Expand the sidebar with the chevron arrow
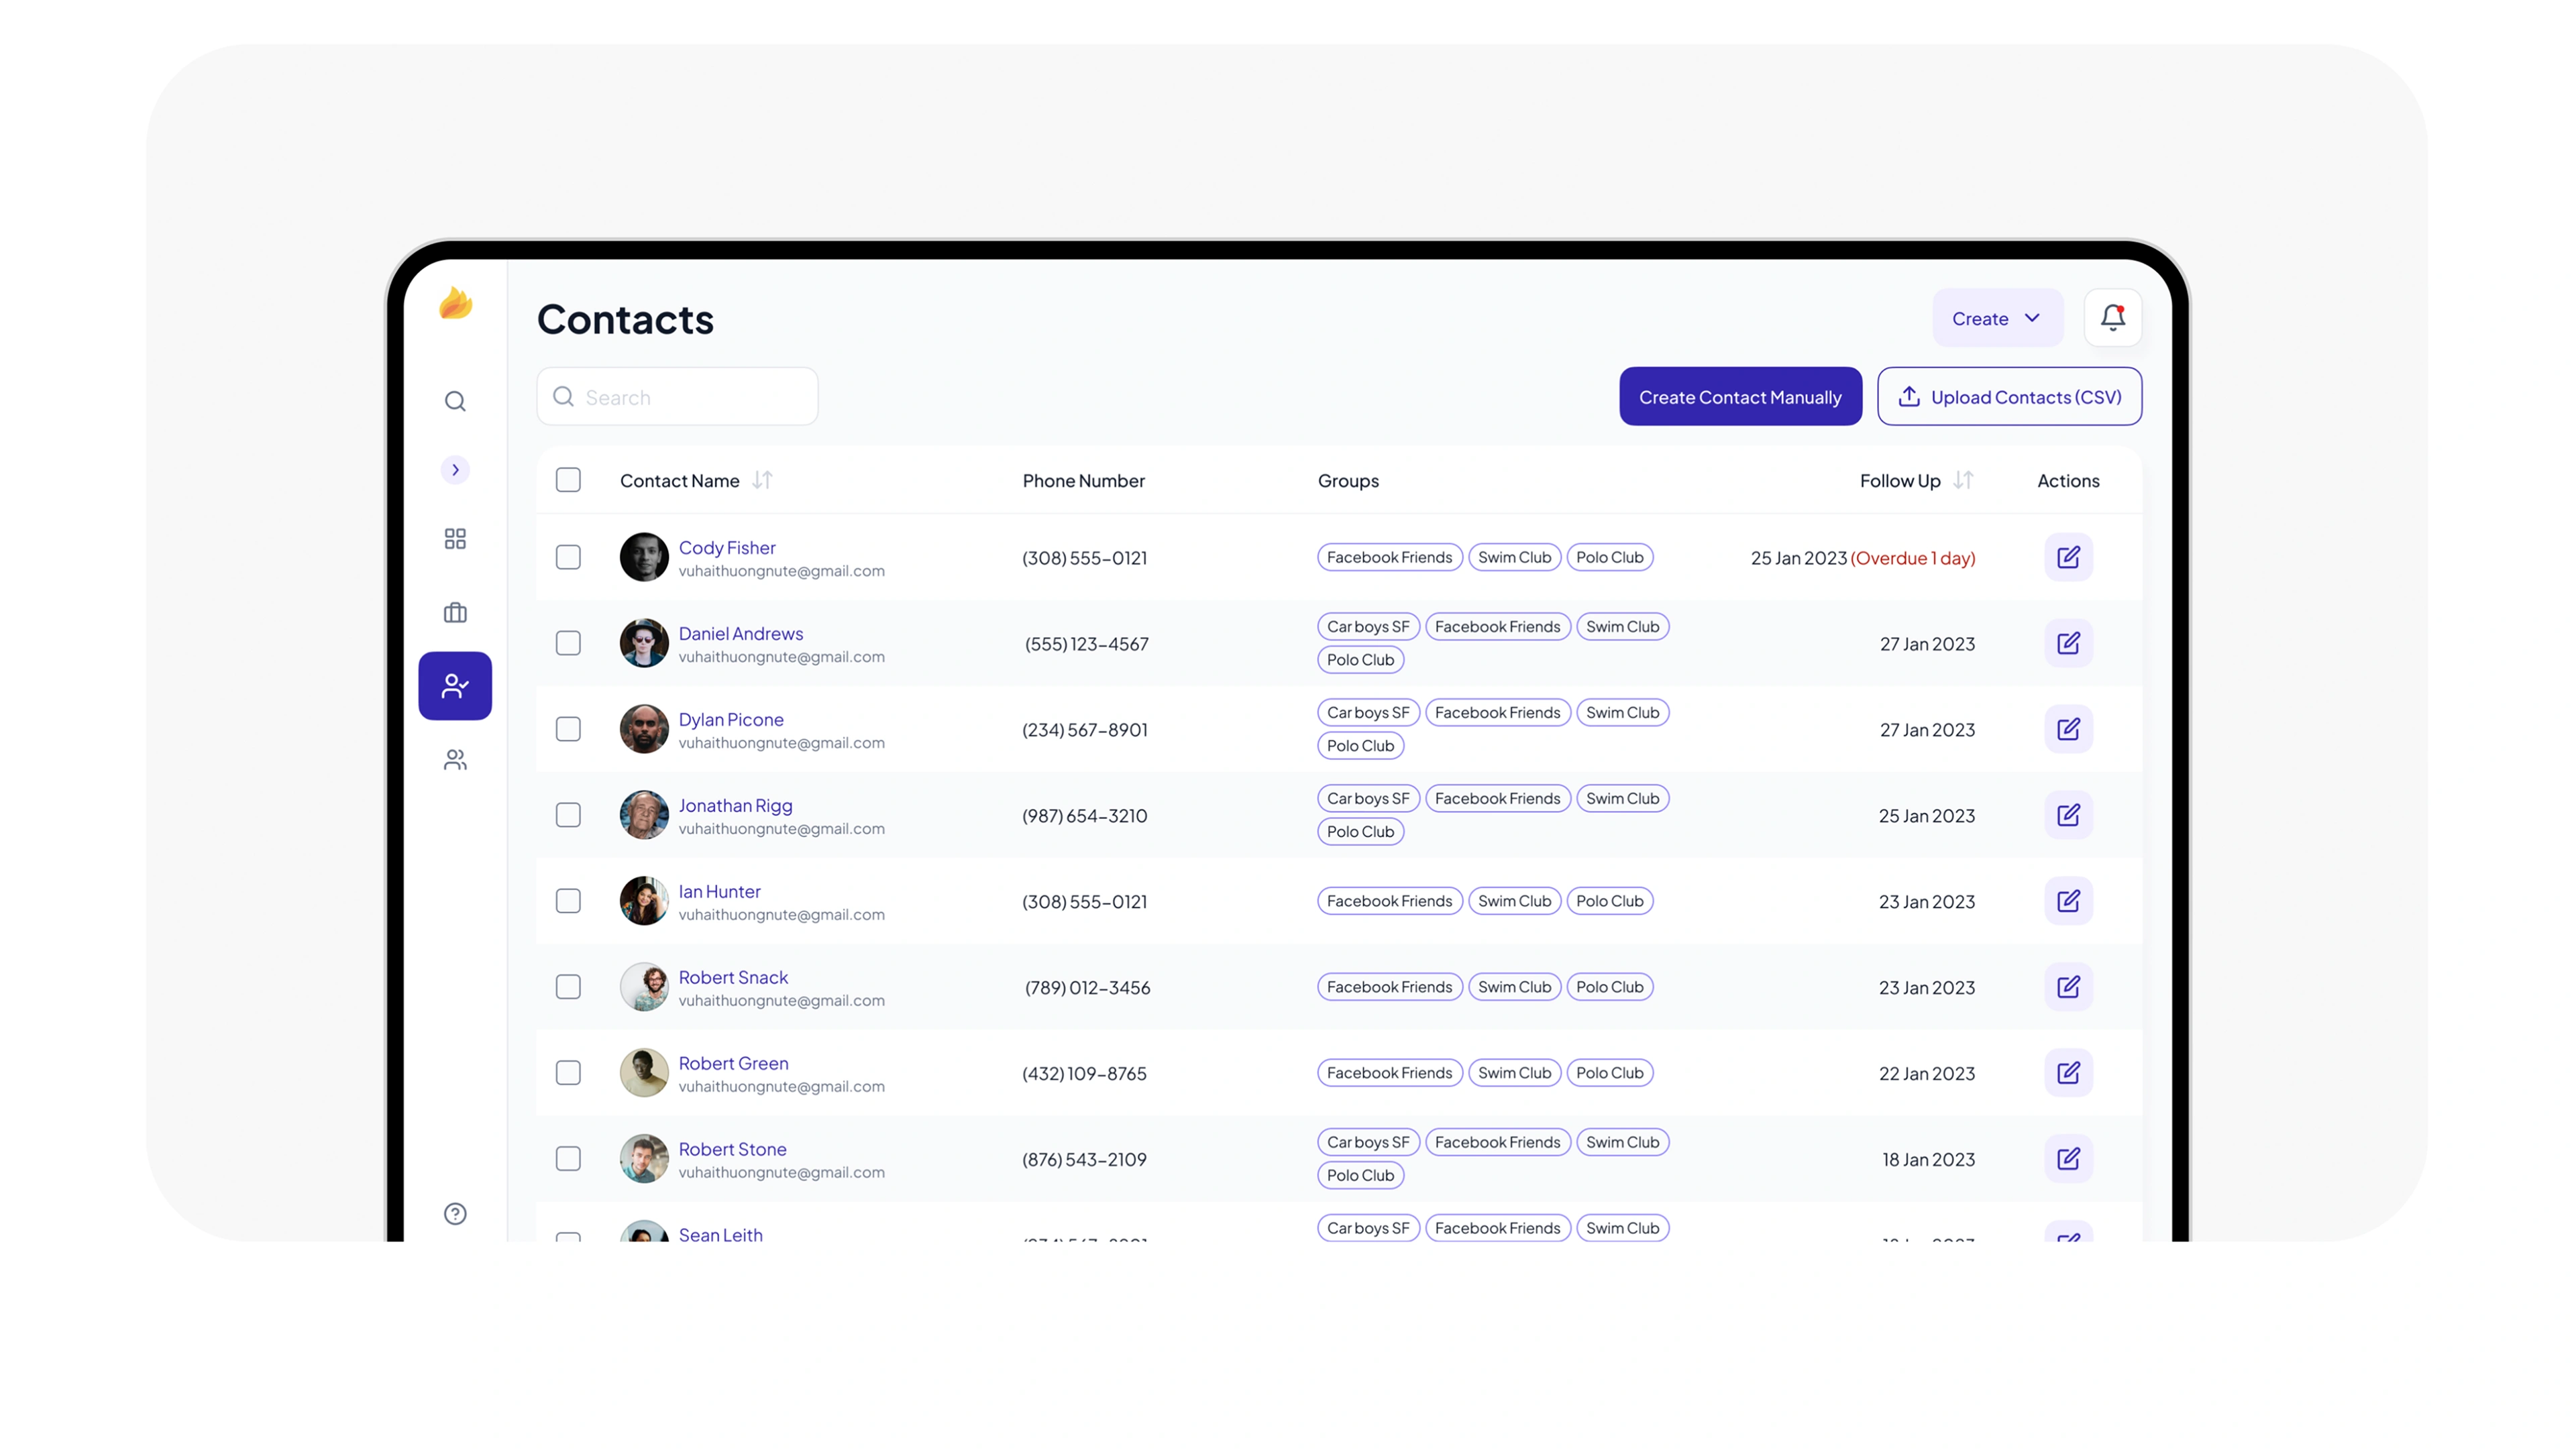The height and width of the screenshot is (1452, 2576). (455, 470)
